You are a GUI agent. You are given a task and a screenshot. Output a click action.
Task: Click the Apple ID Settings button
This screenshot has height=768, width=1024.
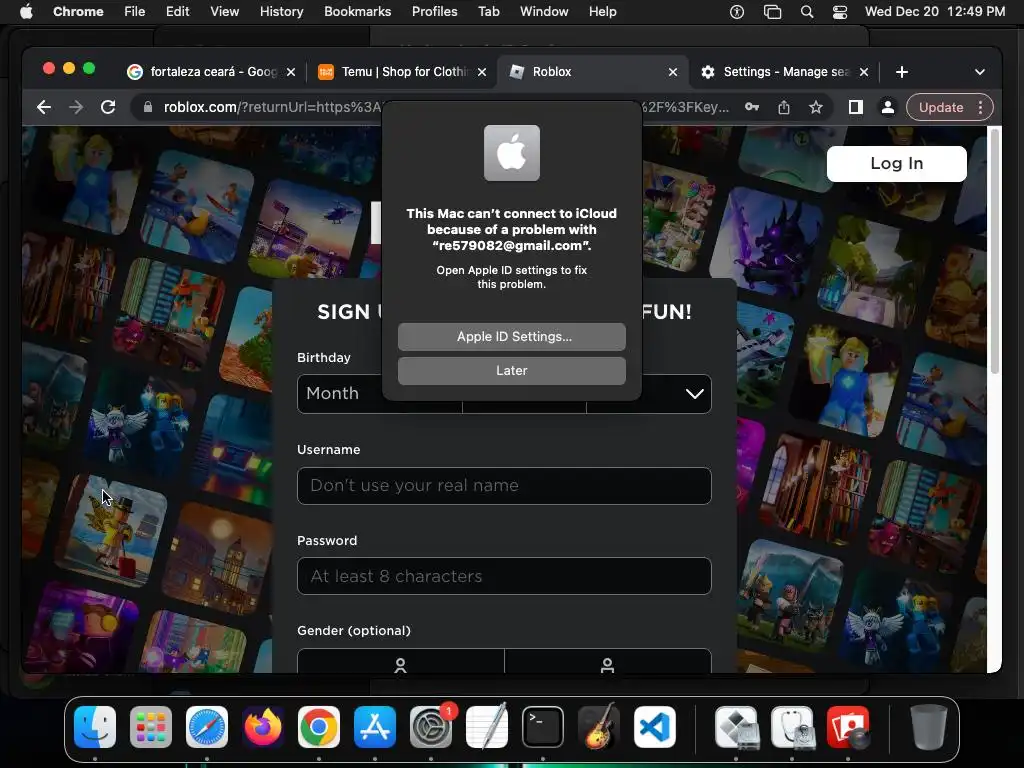511,336
